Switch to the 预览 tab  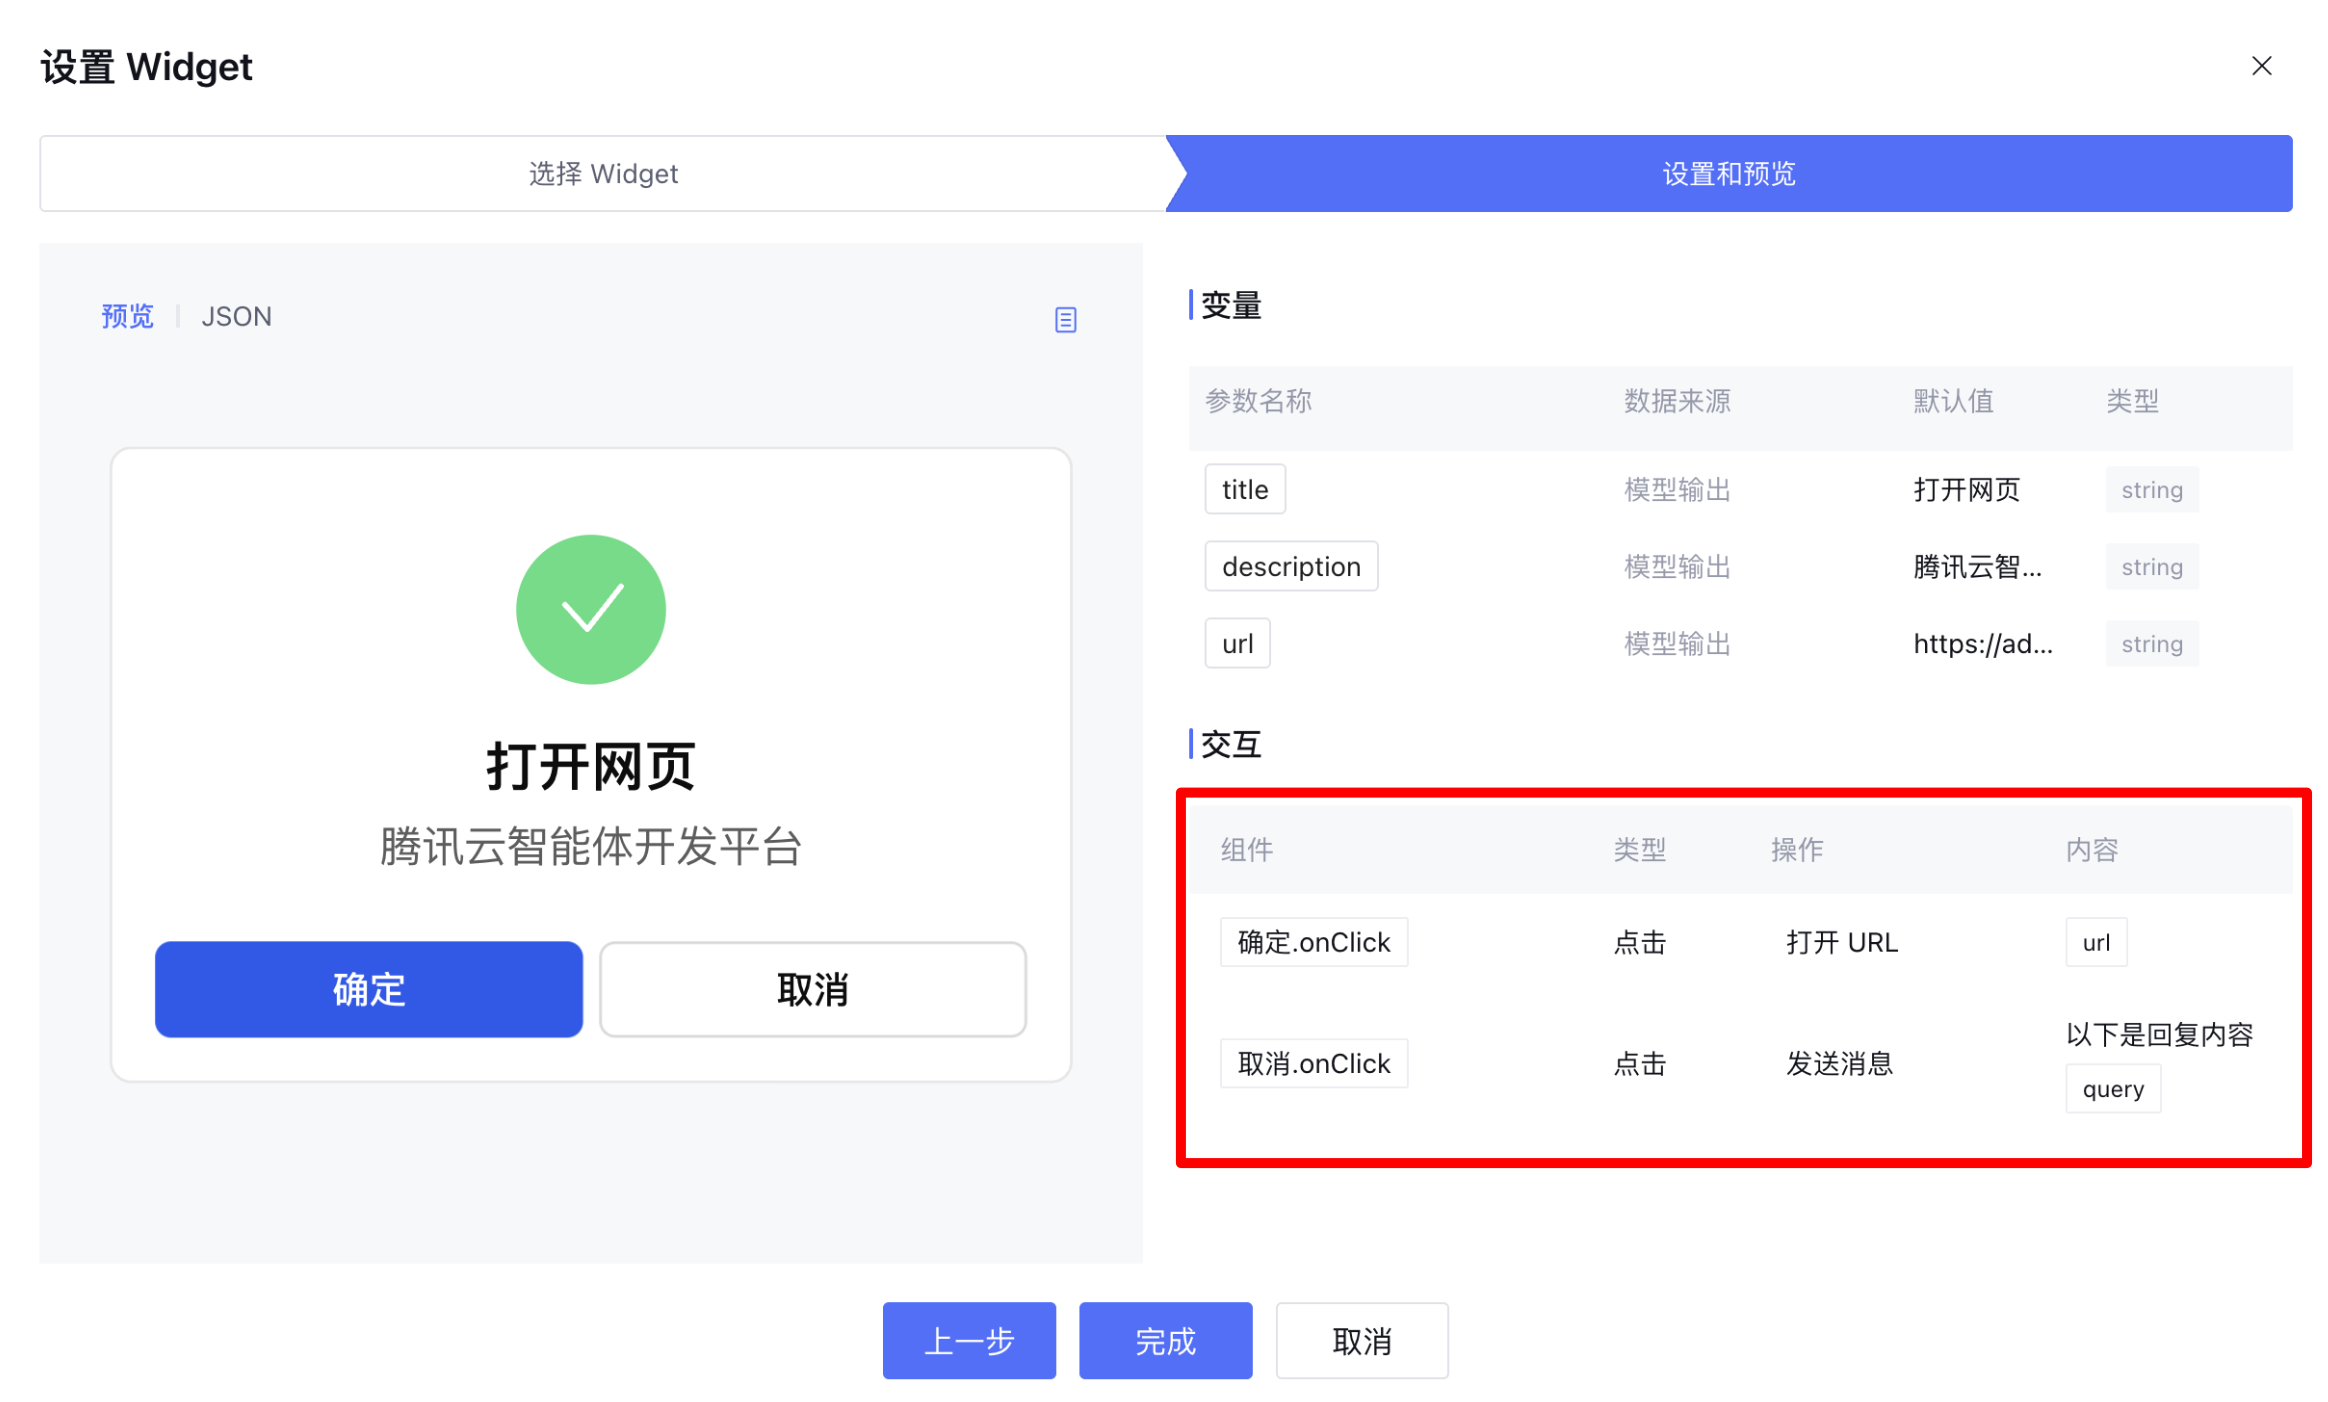127,317
